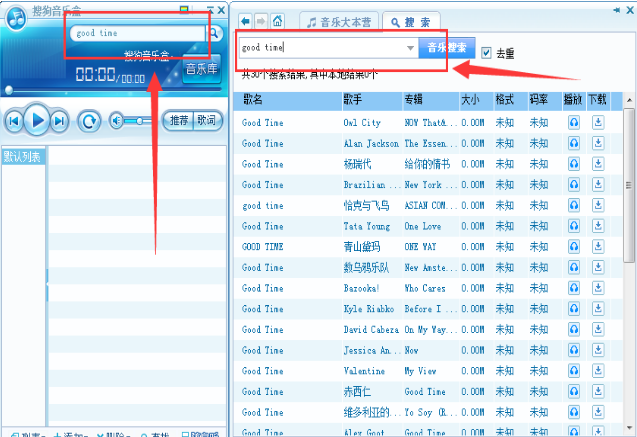Go forward with the right arrow
The width and height of the screenshot is (637, 437).
click(x=261, y=21)
